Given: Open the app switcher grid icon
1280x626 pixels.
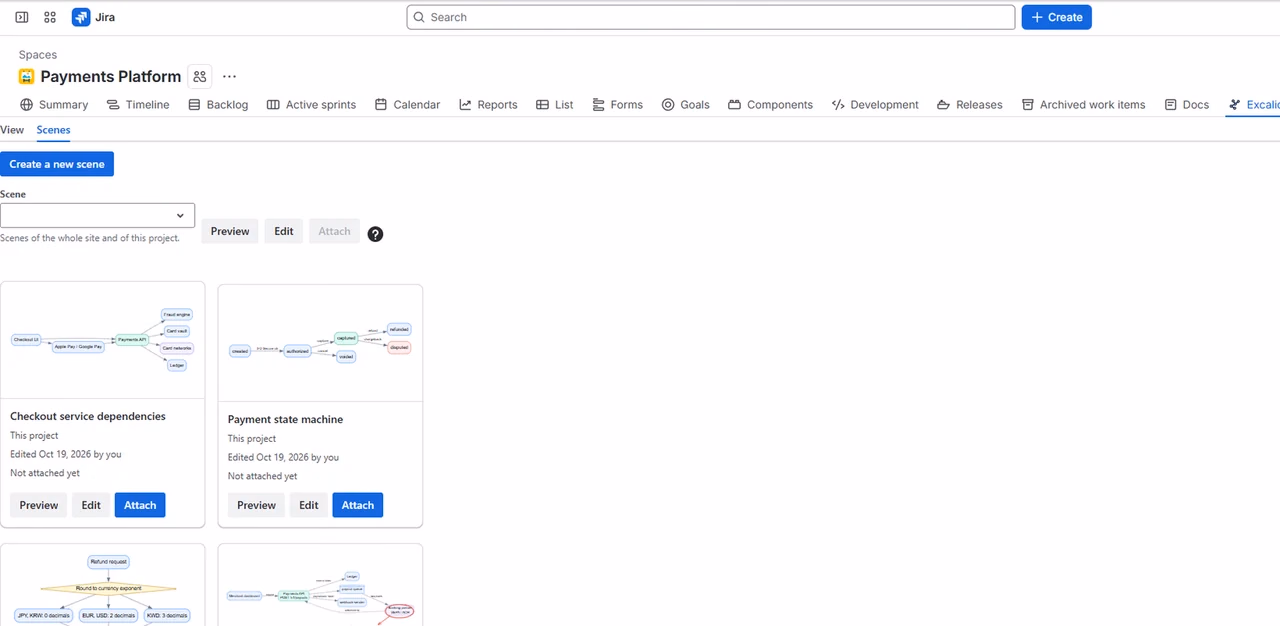Looking at the screenshot, I should point(50,17).
